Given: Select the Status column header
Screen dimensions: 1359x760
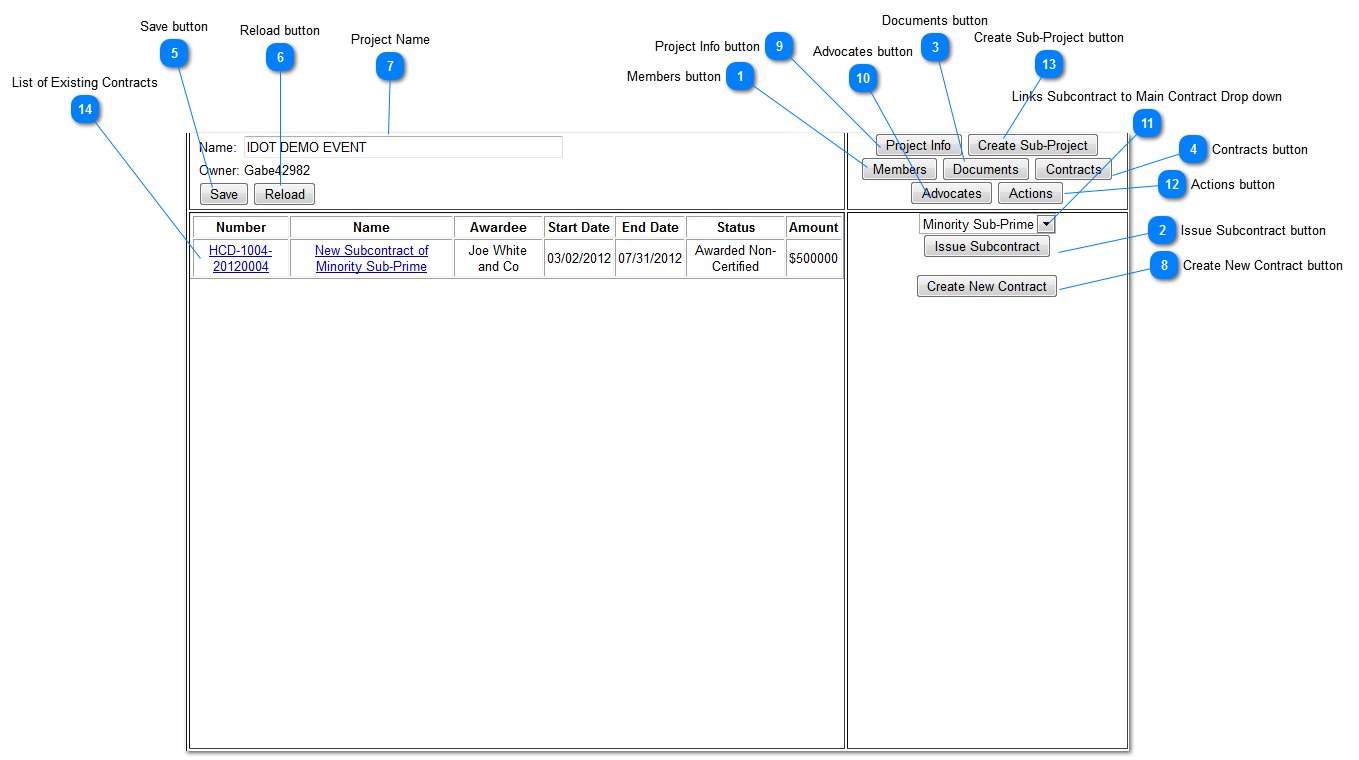Looking at the screenshot, I should tap(736, 227).
